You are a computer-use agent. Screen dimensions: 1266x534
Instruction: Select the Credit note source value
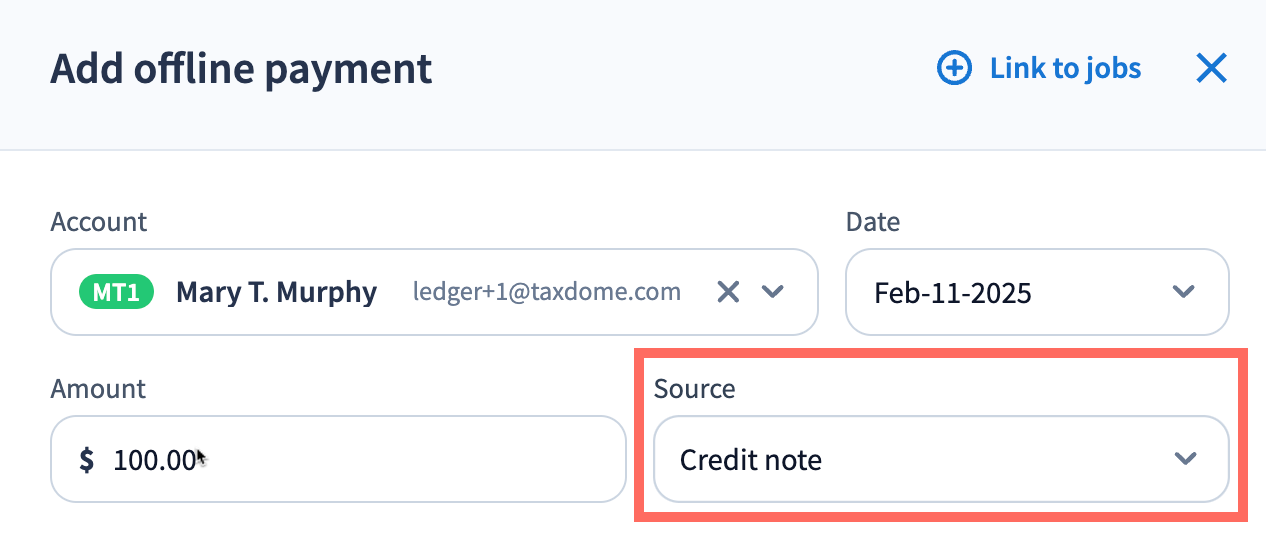pyautogui.click(x=751, y=460)
